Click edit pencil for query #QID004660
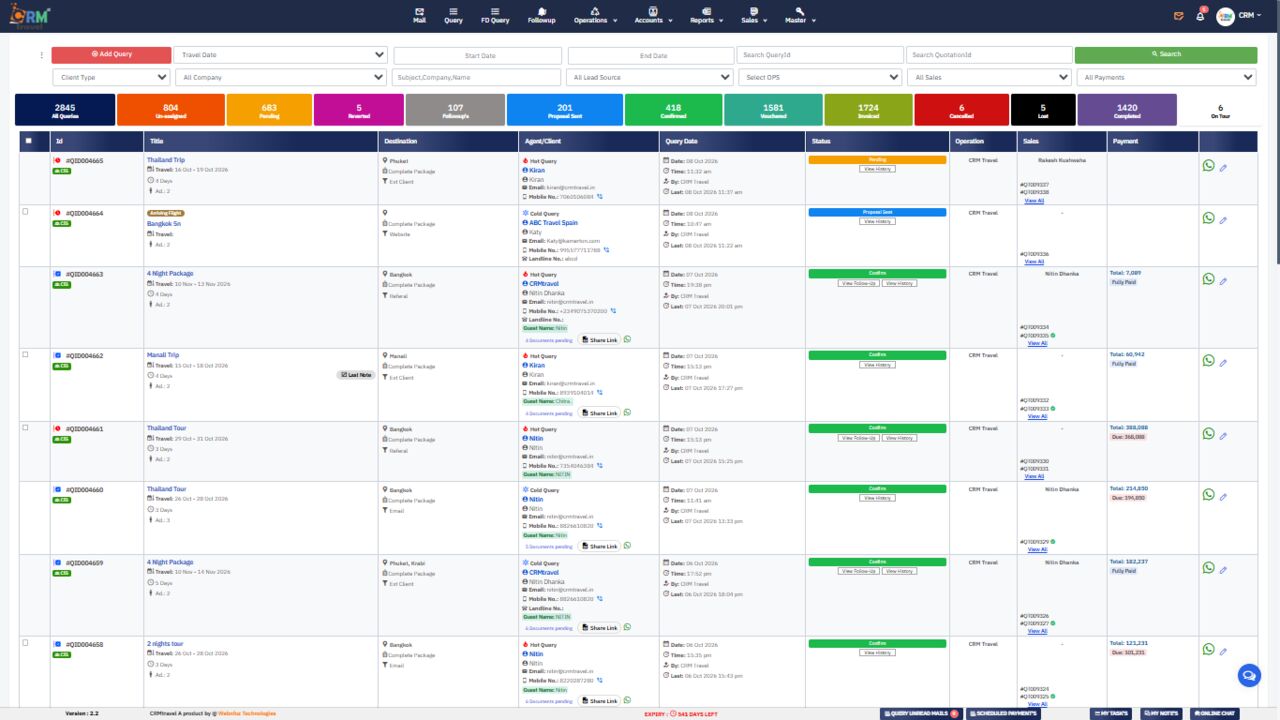The height and width of the screenshot is (720, 1280). [x=1223, y=497]
